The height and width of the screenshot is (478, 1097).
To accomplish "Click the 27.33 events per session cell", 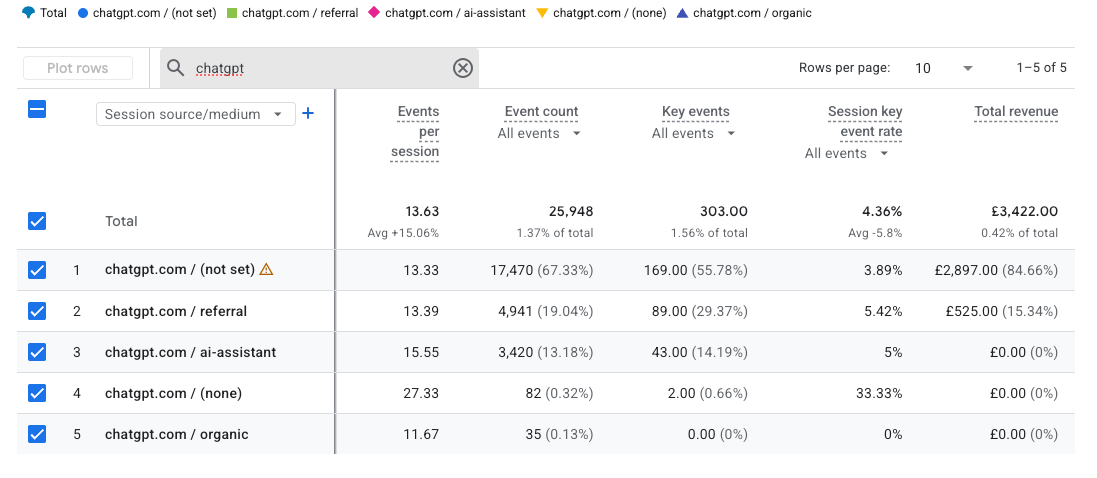I will [x=421, y=393].
